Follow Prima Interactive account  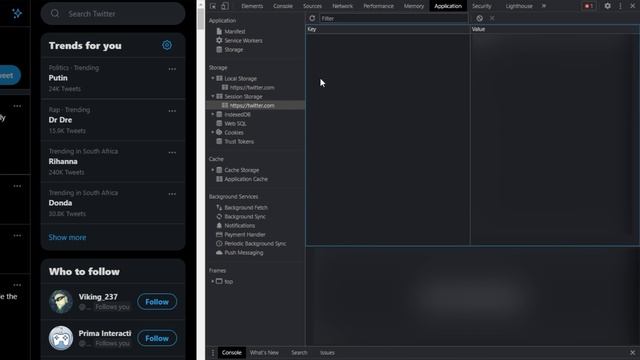point(157,338)
